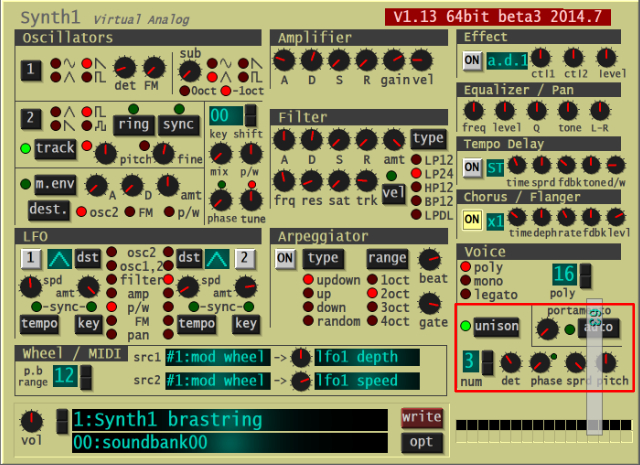The height and width of the screenshot is (465, 640).
Task: Select the arpeggiator random mode
Action: click(x=308, y=321)
